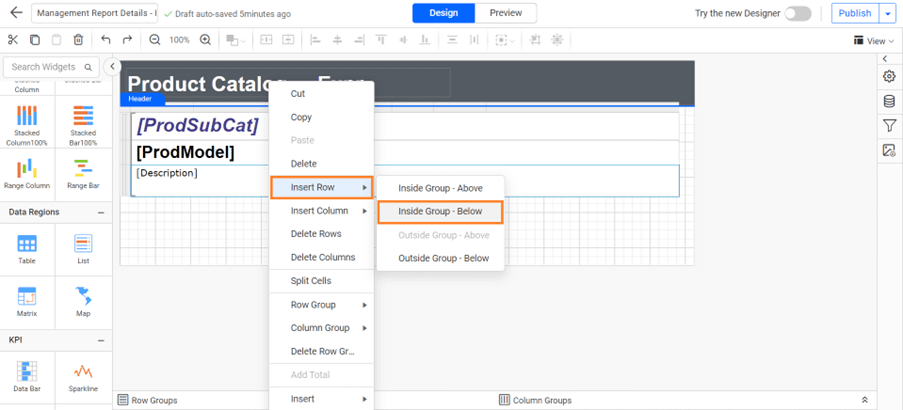Open the Insert Column submenu
Screen dimensions: 903x410
[322, 211]
